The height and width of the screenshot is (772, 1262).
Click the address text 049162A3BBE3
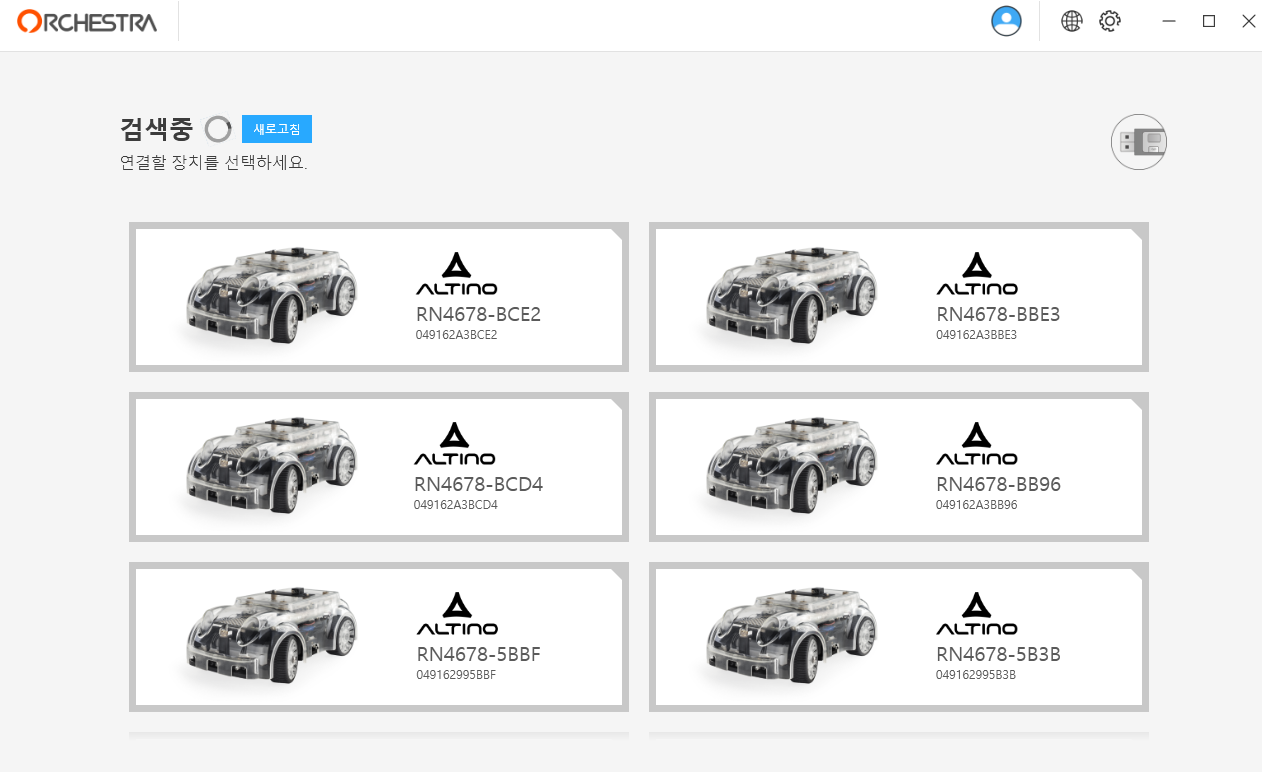point(976,335)
